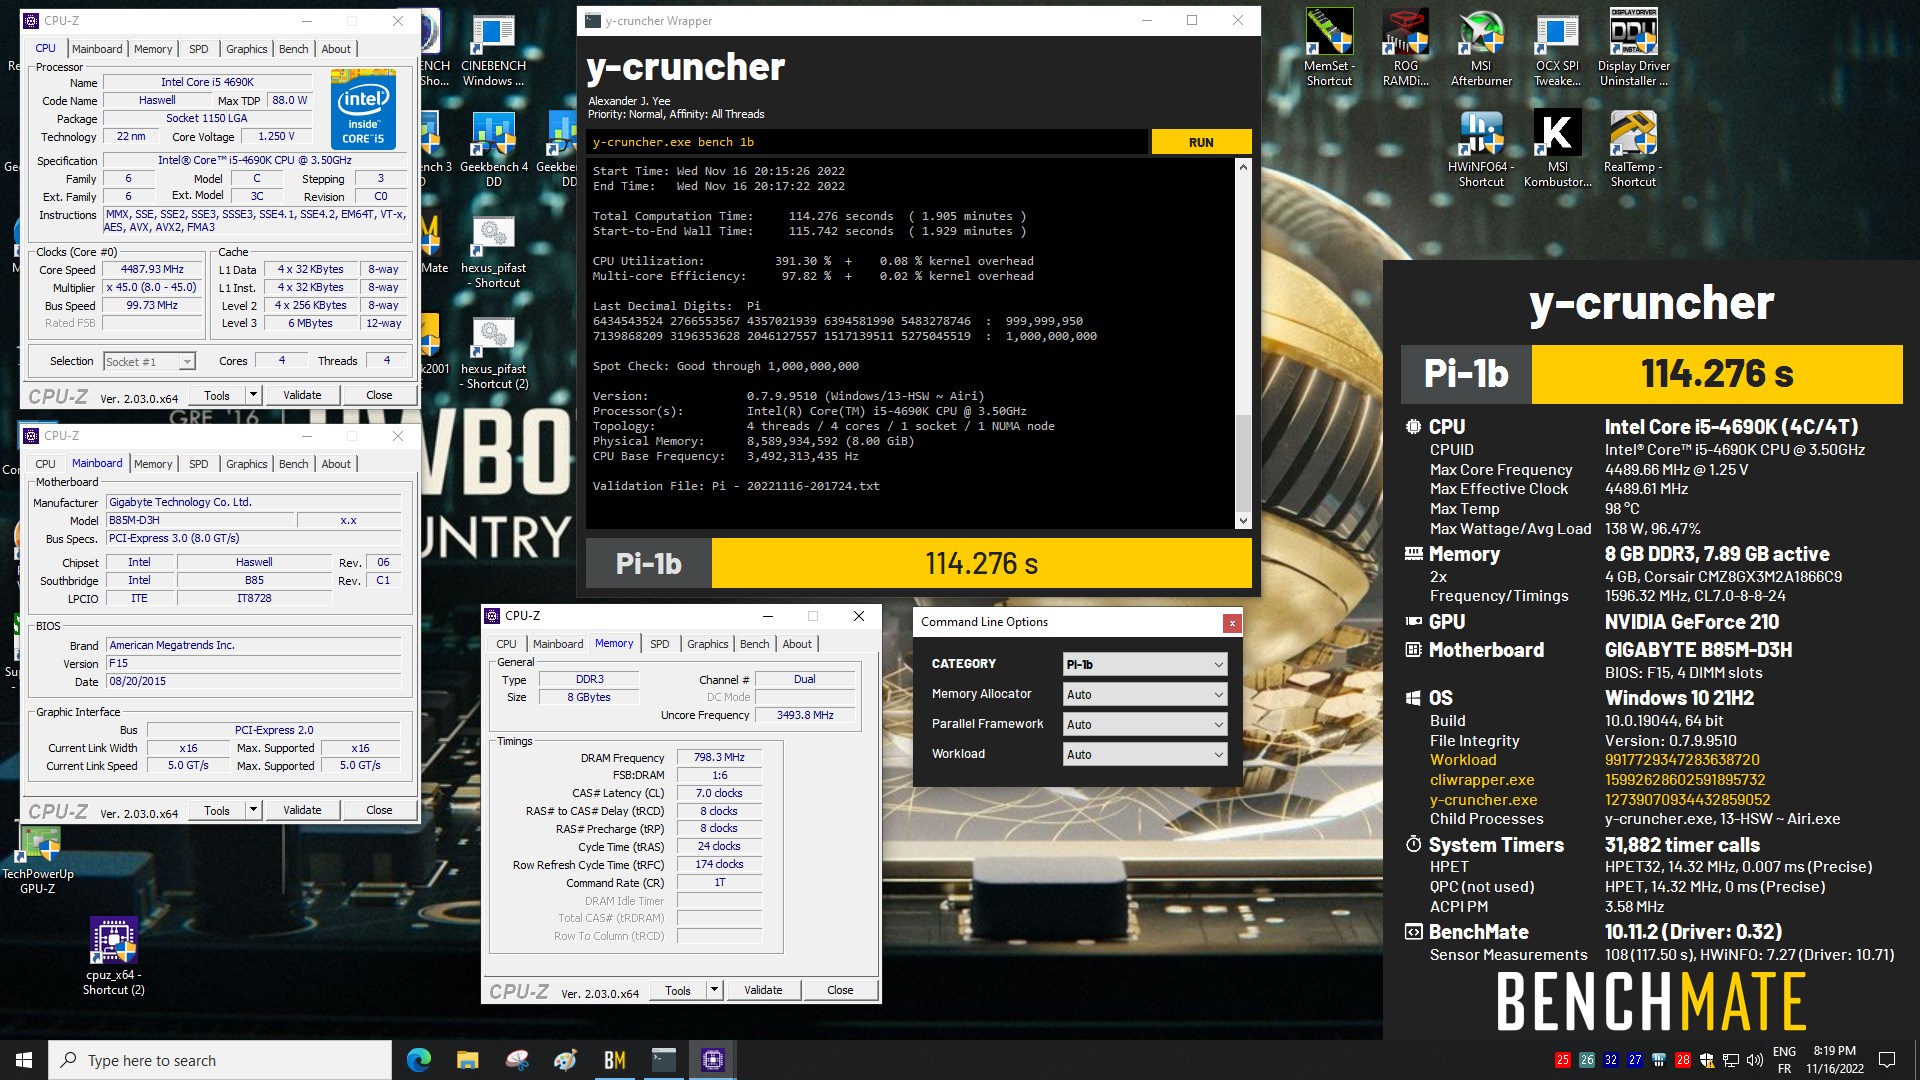Open Tools dropdown arrow in CPU tab window
Image resolution: width=1920 pixels, height=1080 pixels.
tap(253, 395)
